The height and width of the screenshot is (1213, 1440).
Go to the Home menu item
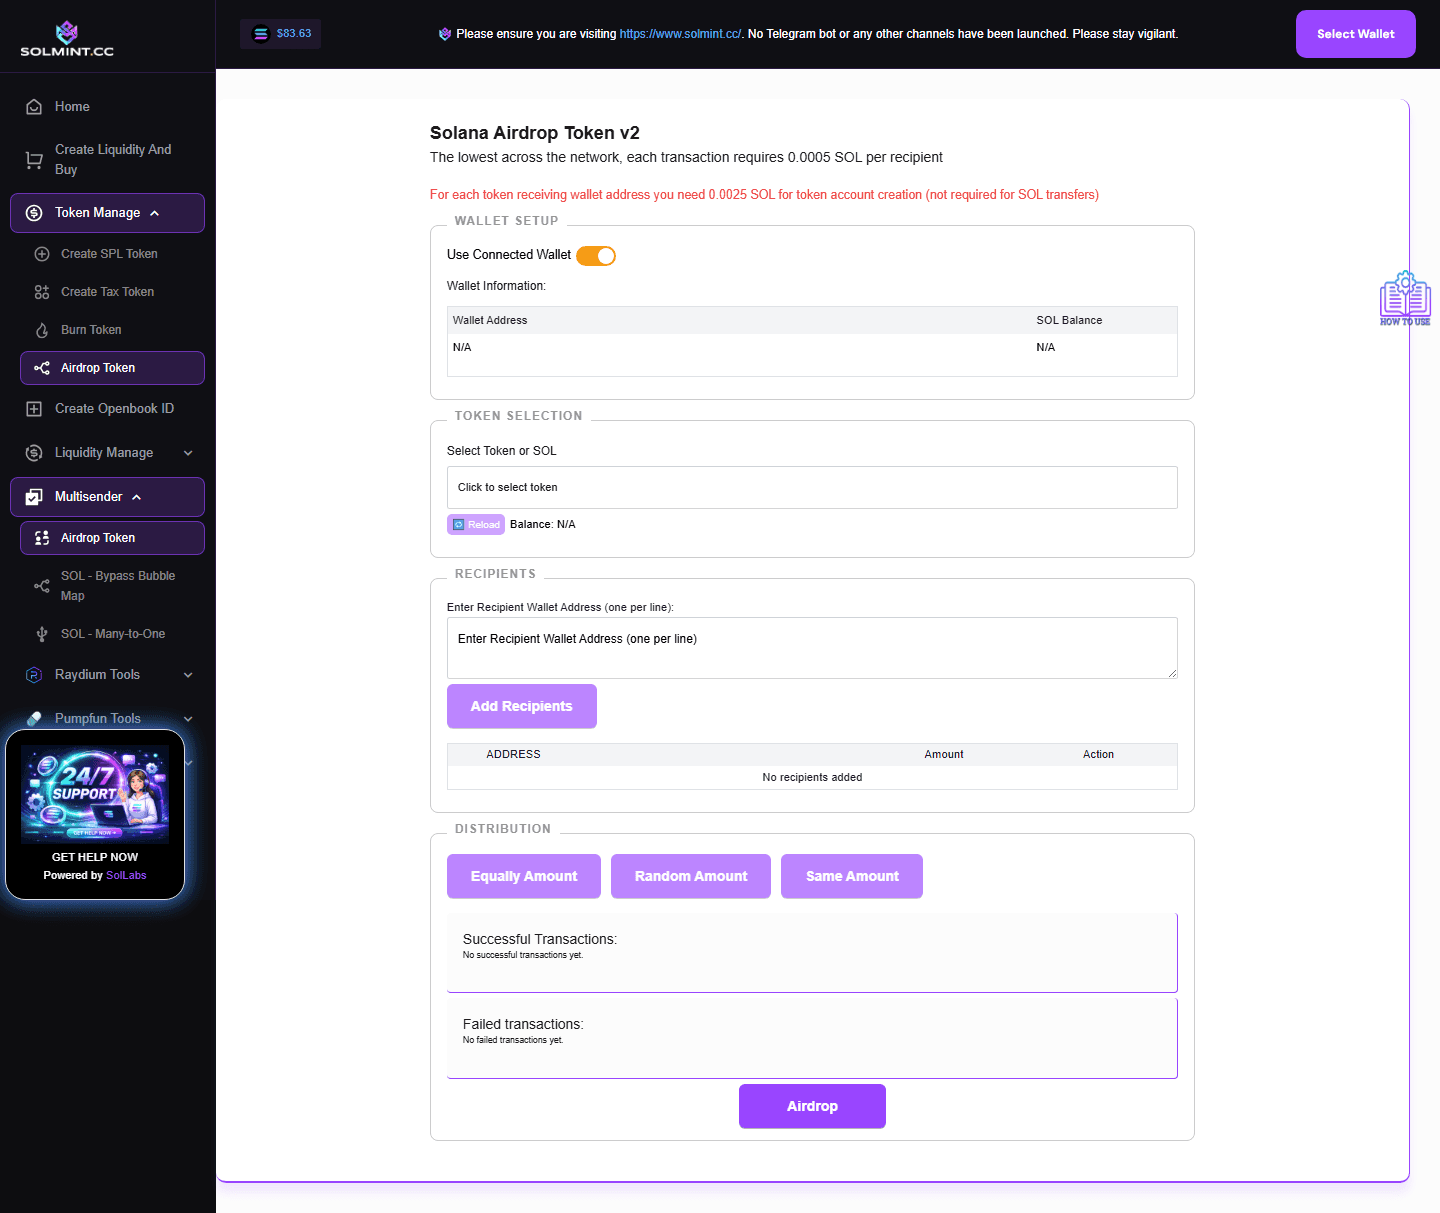[71, 106]
